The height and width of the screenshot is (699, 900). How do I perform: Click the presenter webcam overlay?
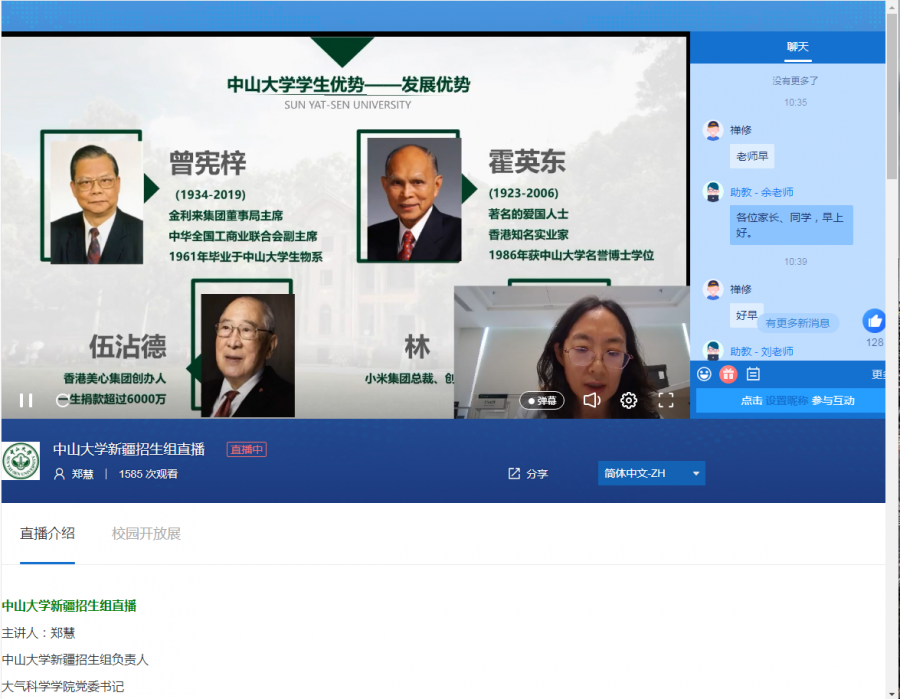pyautogui.click(x=571, y=345)
